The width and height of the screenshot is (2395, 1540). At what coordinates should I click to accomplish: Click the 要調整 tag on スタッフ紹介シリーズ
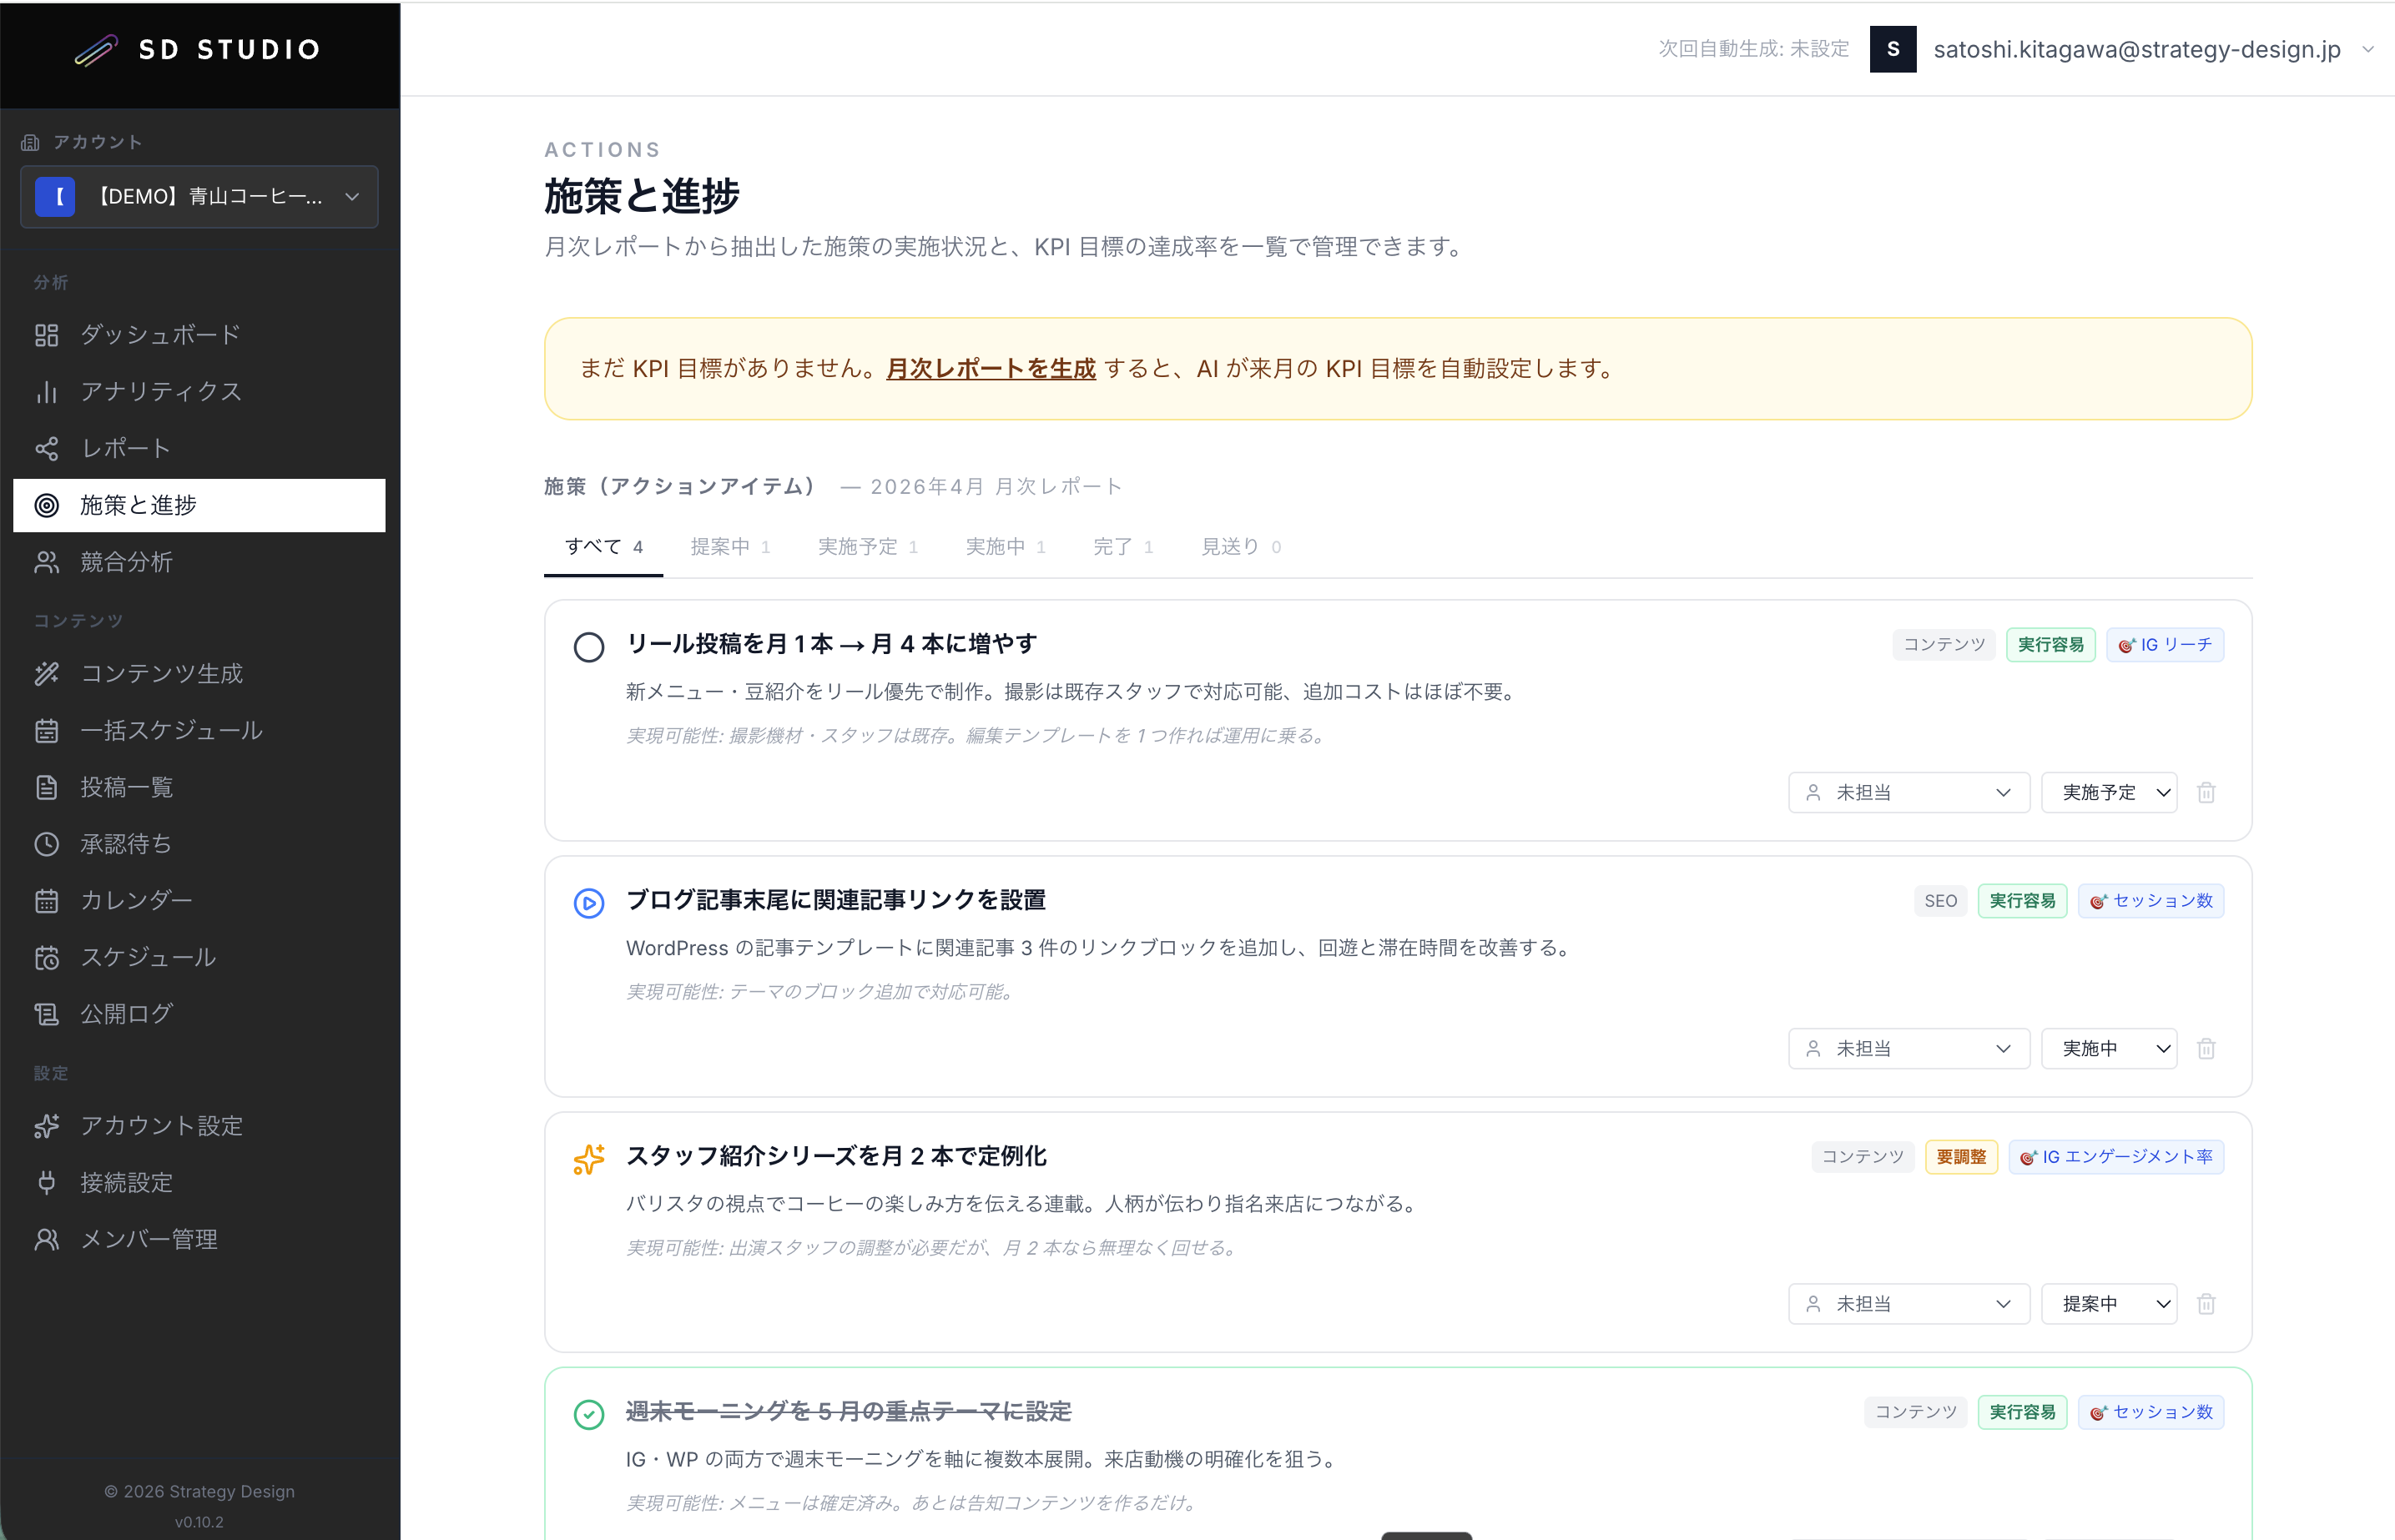[x=1961, y=1157]
